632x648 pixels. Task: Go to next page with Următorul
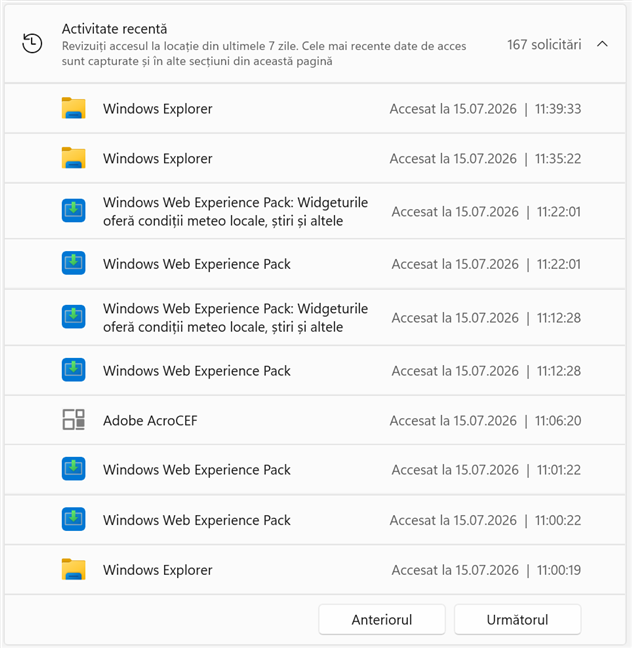(x=518, y=619)
